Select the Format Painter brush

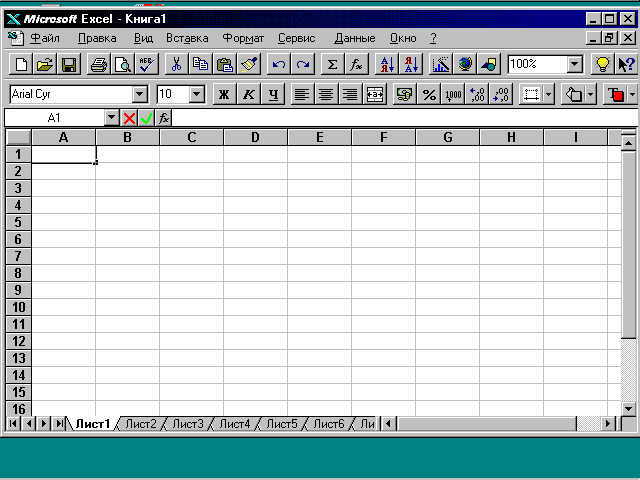coord(249,64)
